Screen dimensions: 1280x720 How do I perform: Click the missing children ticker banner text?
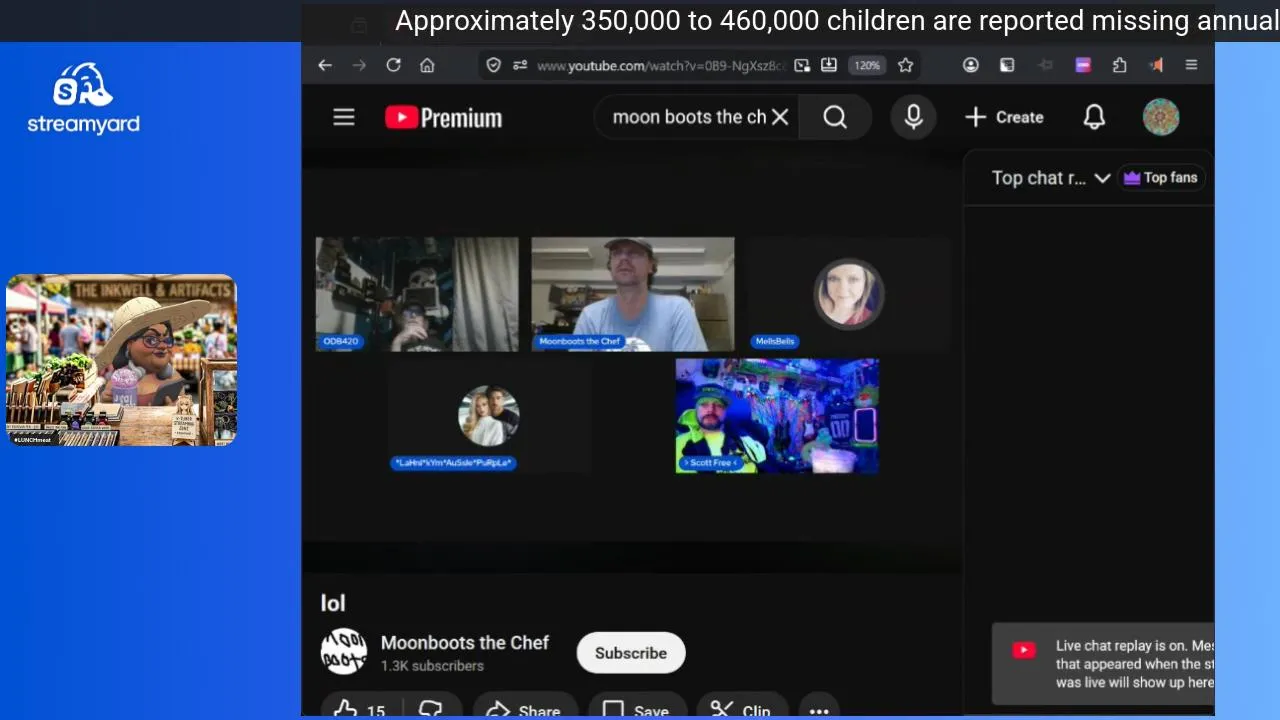(x=836, y=21)
